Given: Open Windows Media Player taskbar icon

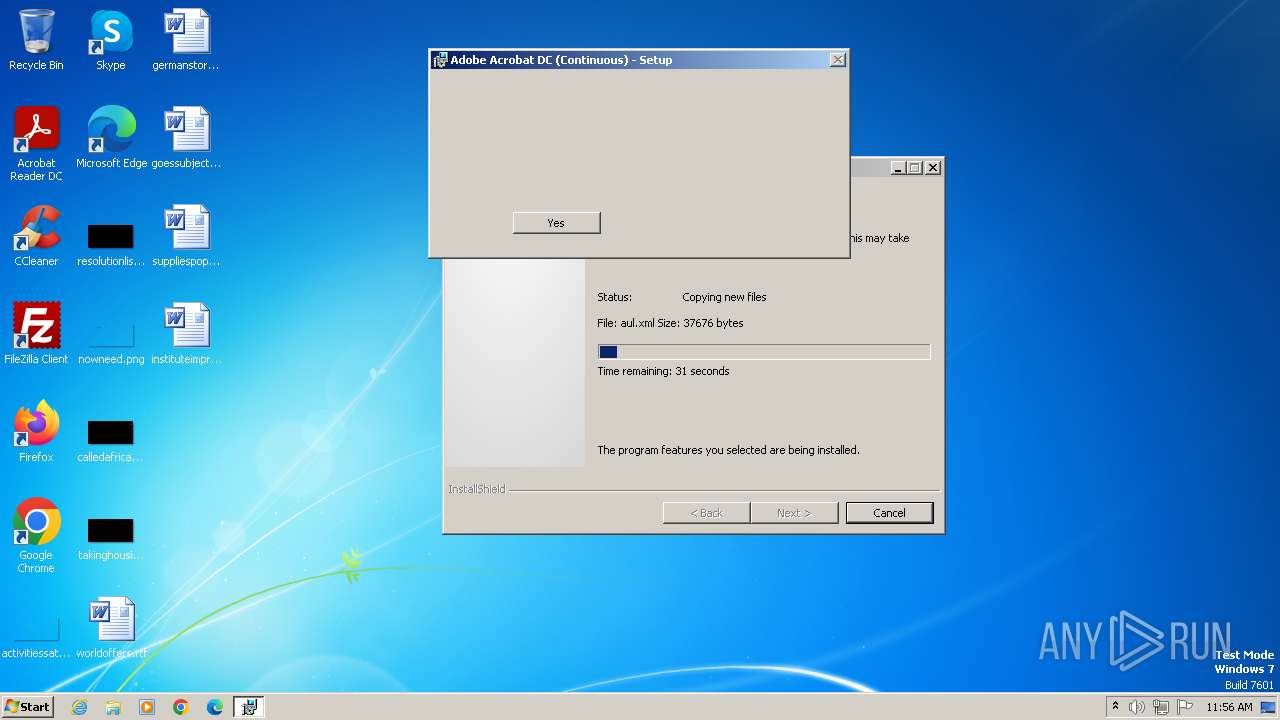Looking at the screenshot, I should pos(147,707).
